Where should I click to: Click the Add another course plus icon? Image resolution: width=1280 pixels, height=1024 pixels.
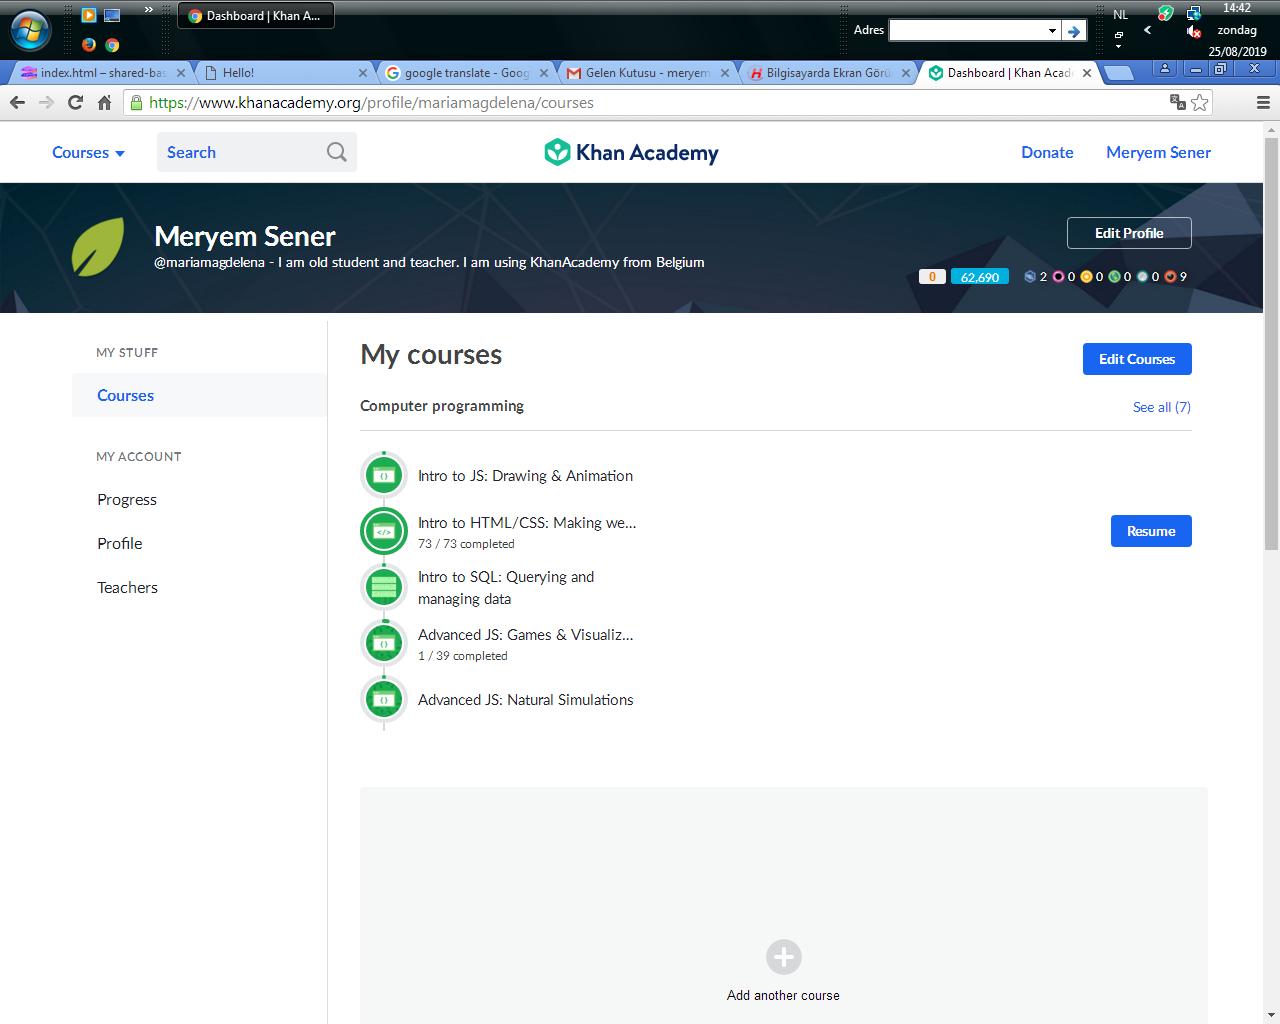coord(783,957)
